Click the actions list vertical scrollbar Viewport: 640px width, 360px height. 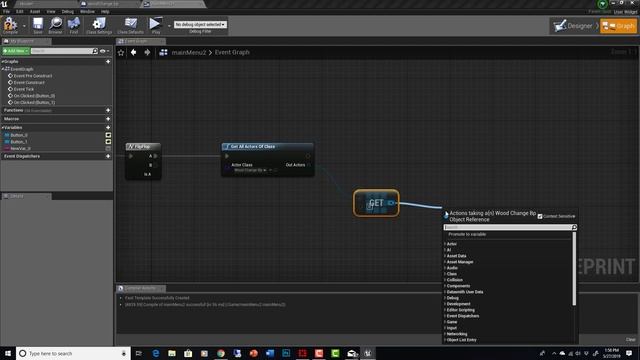pyautogui.click(x=574, y=269)
